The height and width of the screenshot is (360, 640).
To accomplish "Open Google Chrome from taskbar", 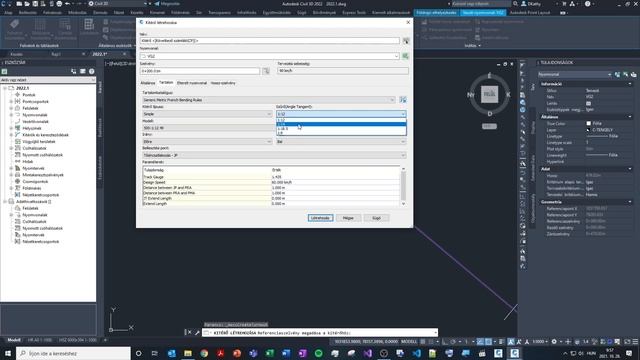I will click(204, 353).
